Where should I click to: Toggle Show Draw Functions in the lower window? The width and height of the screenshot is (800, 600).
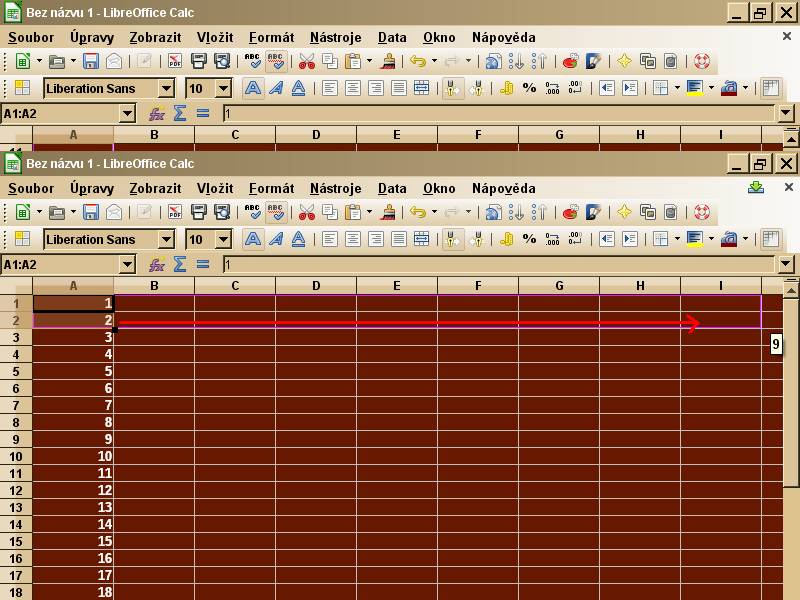[593, 212]
